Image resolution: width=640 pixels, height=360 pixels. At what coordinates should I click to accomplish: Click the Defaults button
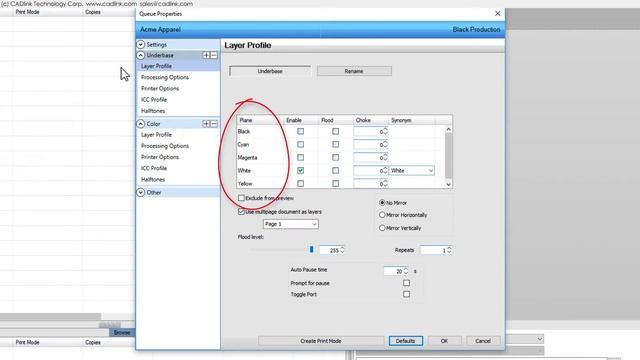(405, 341)
